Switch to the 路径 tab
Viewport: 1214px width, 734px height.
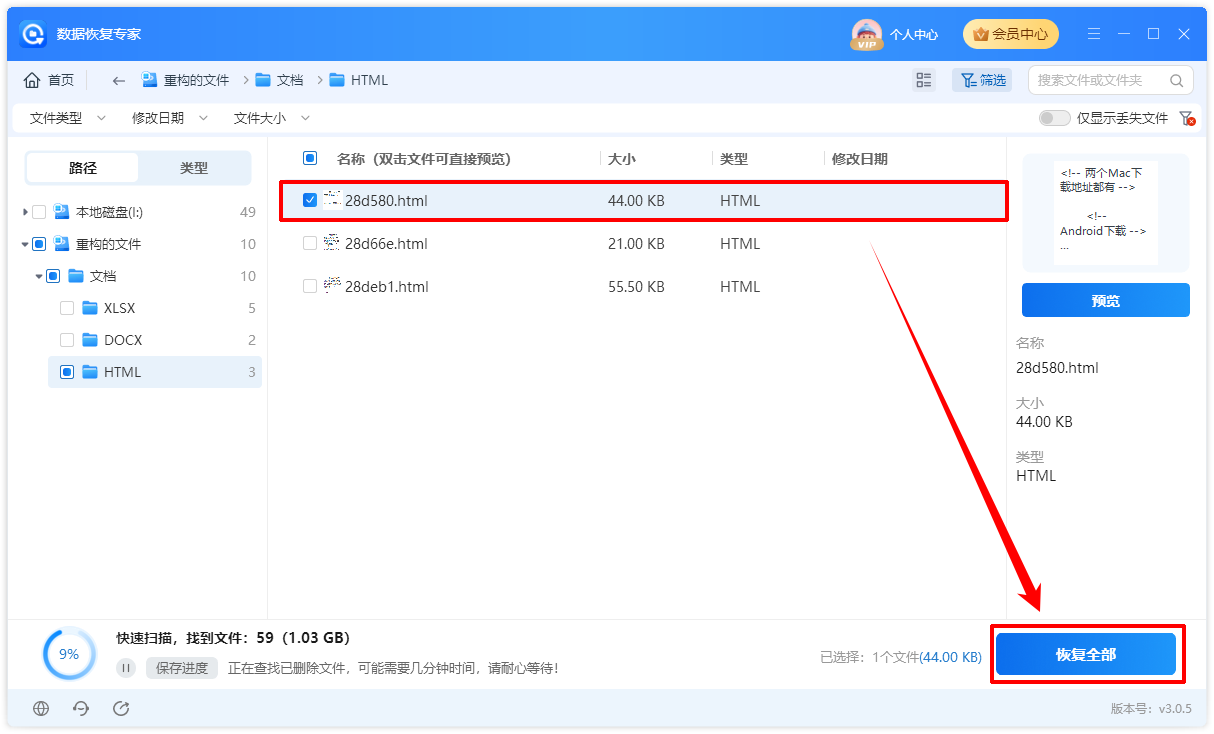pyautogui.click(x=83, y=168)
